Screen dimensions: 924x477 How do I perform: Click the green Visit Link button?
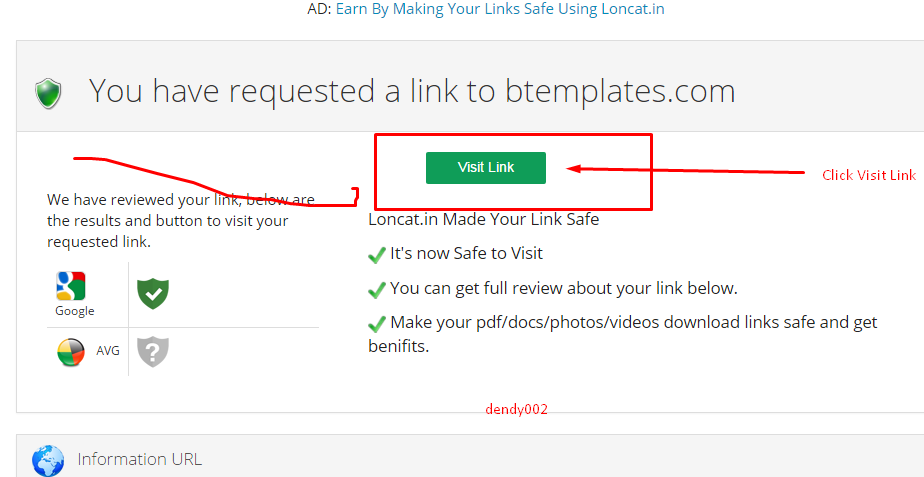coord(485,168)
